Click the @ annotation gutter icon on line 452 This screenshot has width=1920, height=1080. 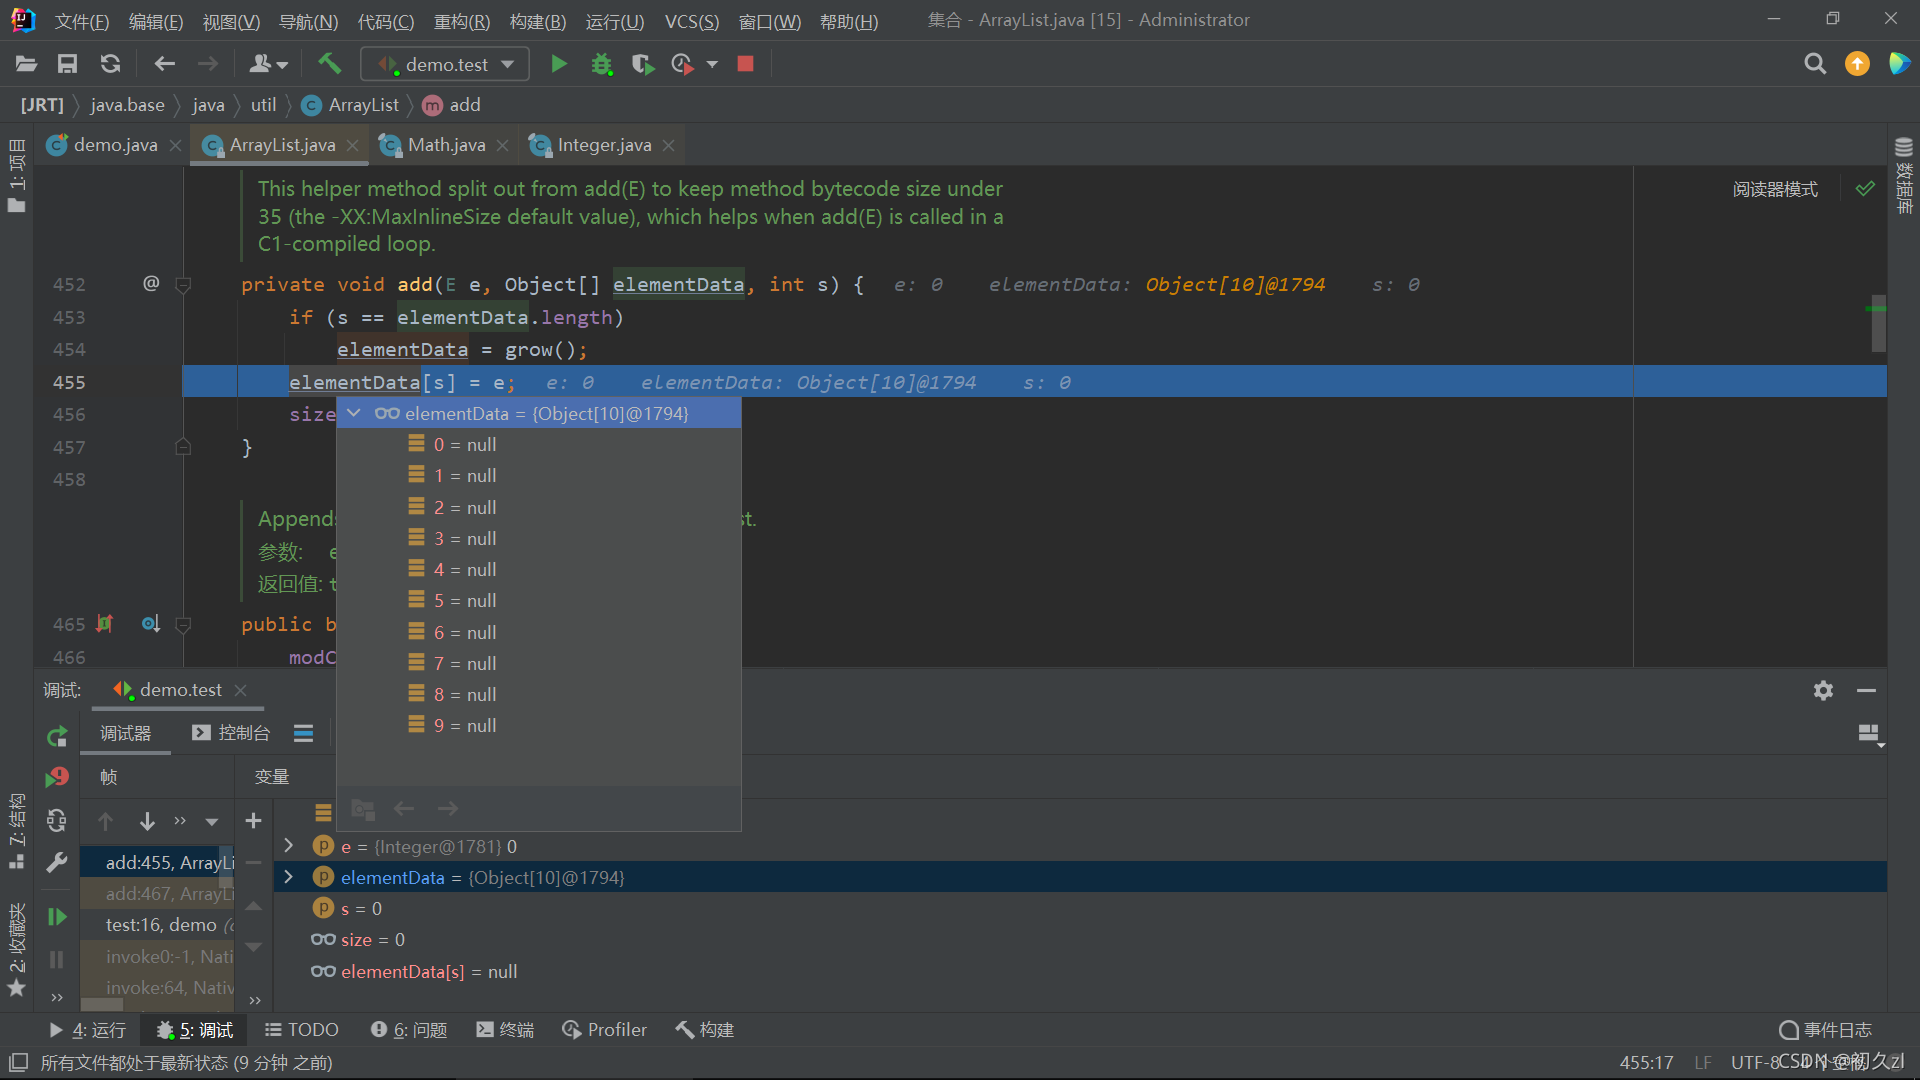pos(151,283)
